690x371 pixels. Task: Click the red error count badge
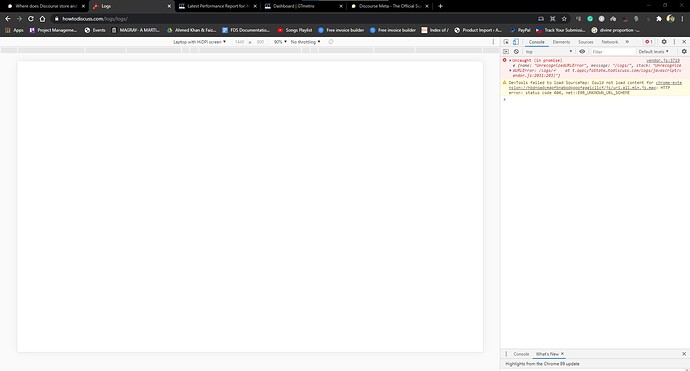(649, 42)
